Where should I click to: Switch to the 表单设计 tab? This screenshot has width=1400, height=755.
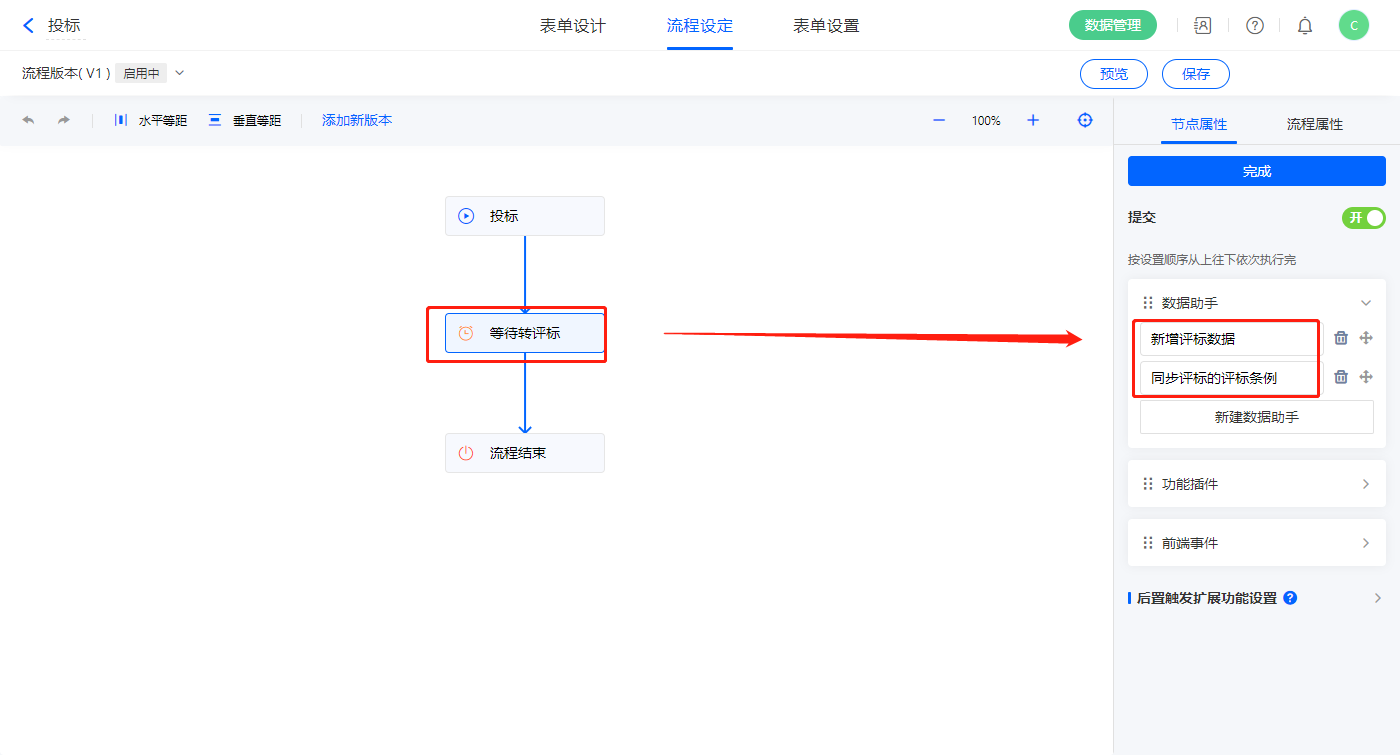pos(573,26)
